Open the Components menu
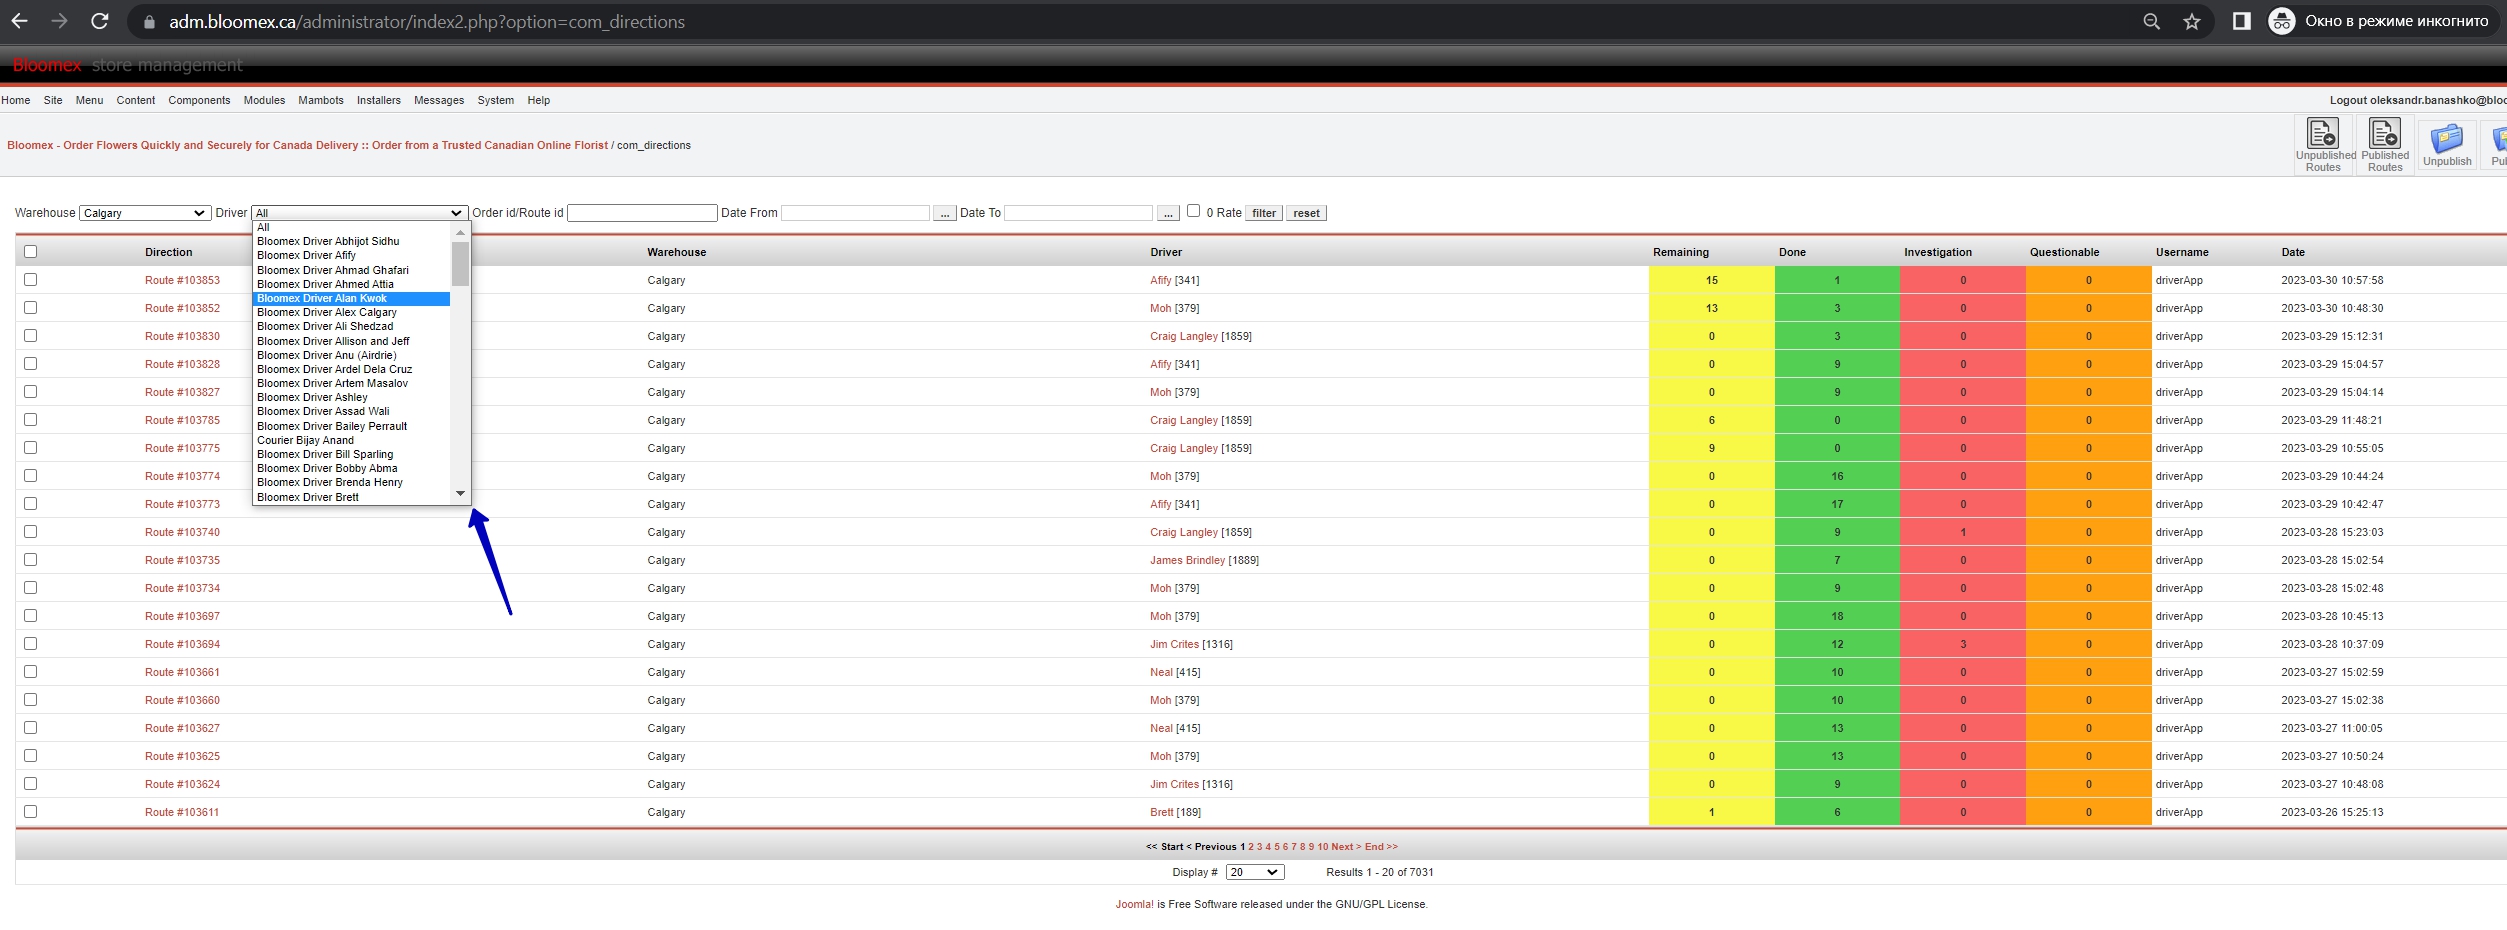The width and height of the screenshot is (2507, 930). click(199, 100)
